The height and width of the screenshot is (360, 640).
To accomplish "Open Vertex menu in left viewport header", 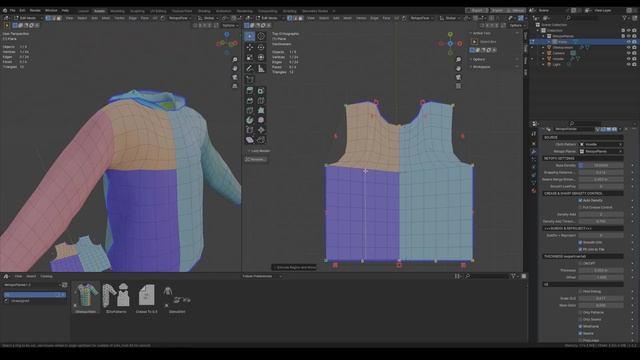I will [119, 18].
